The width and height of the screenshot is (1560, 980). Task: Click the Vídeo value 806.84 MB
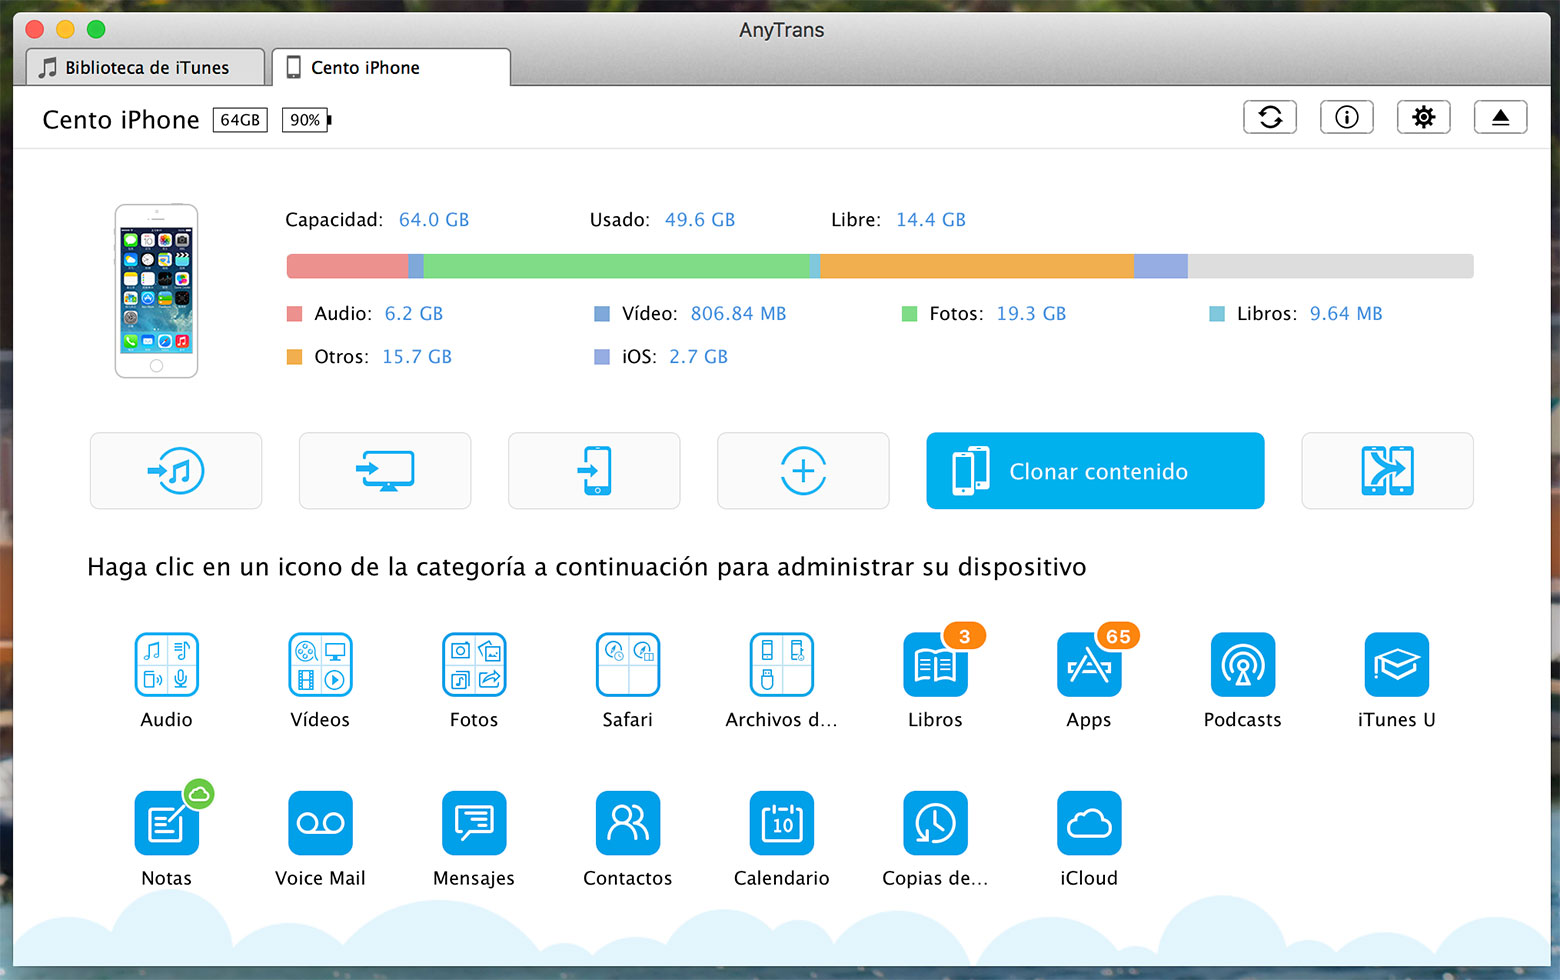tap(738, 314)
